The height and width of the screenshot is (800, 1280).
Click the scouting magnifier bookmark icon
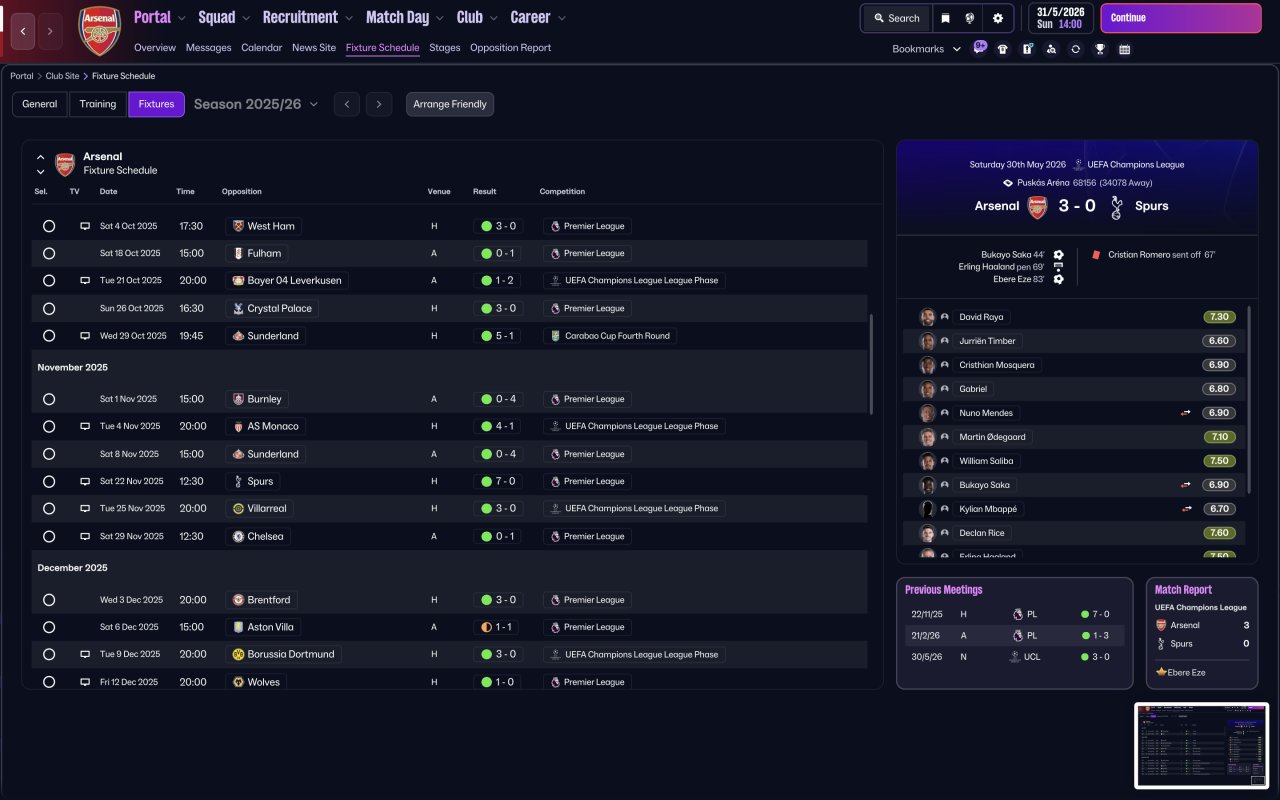tap(1051, 49)
